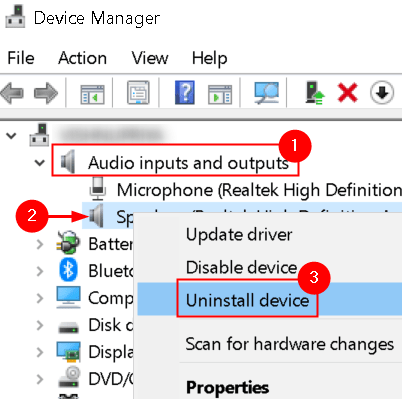
Task: Expand the Bluetooth category chevron
Action: (x=40, y=271)
